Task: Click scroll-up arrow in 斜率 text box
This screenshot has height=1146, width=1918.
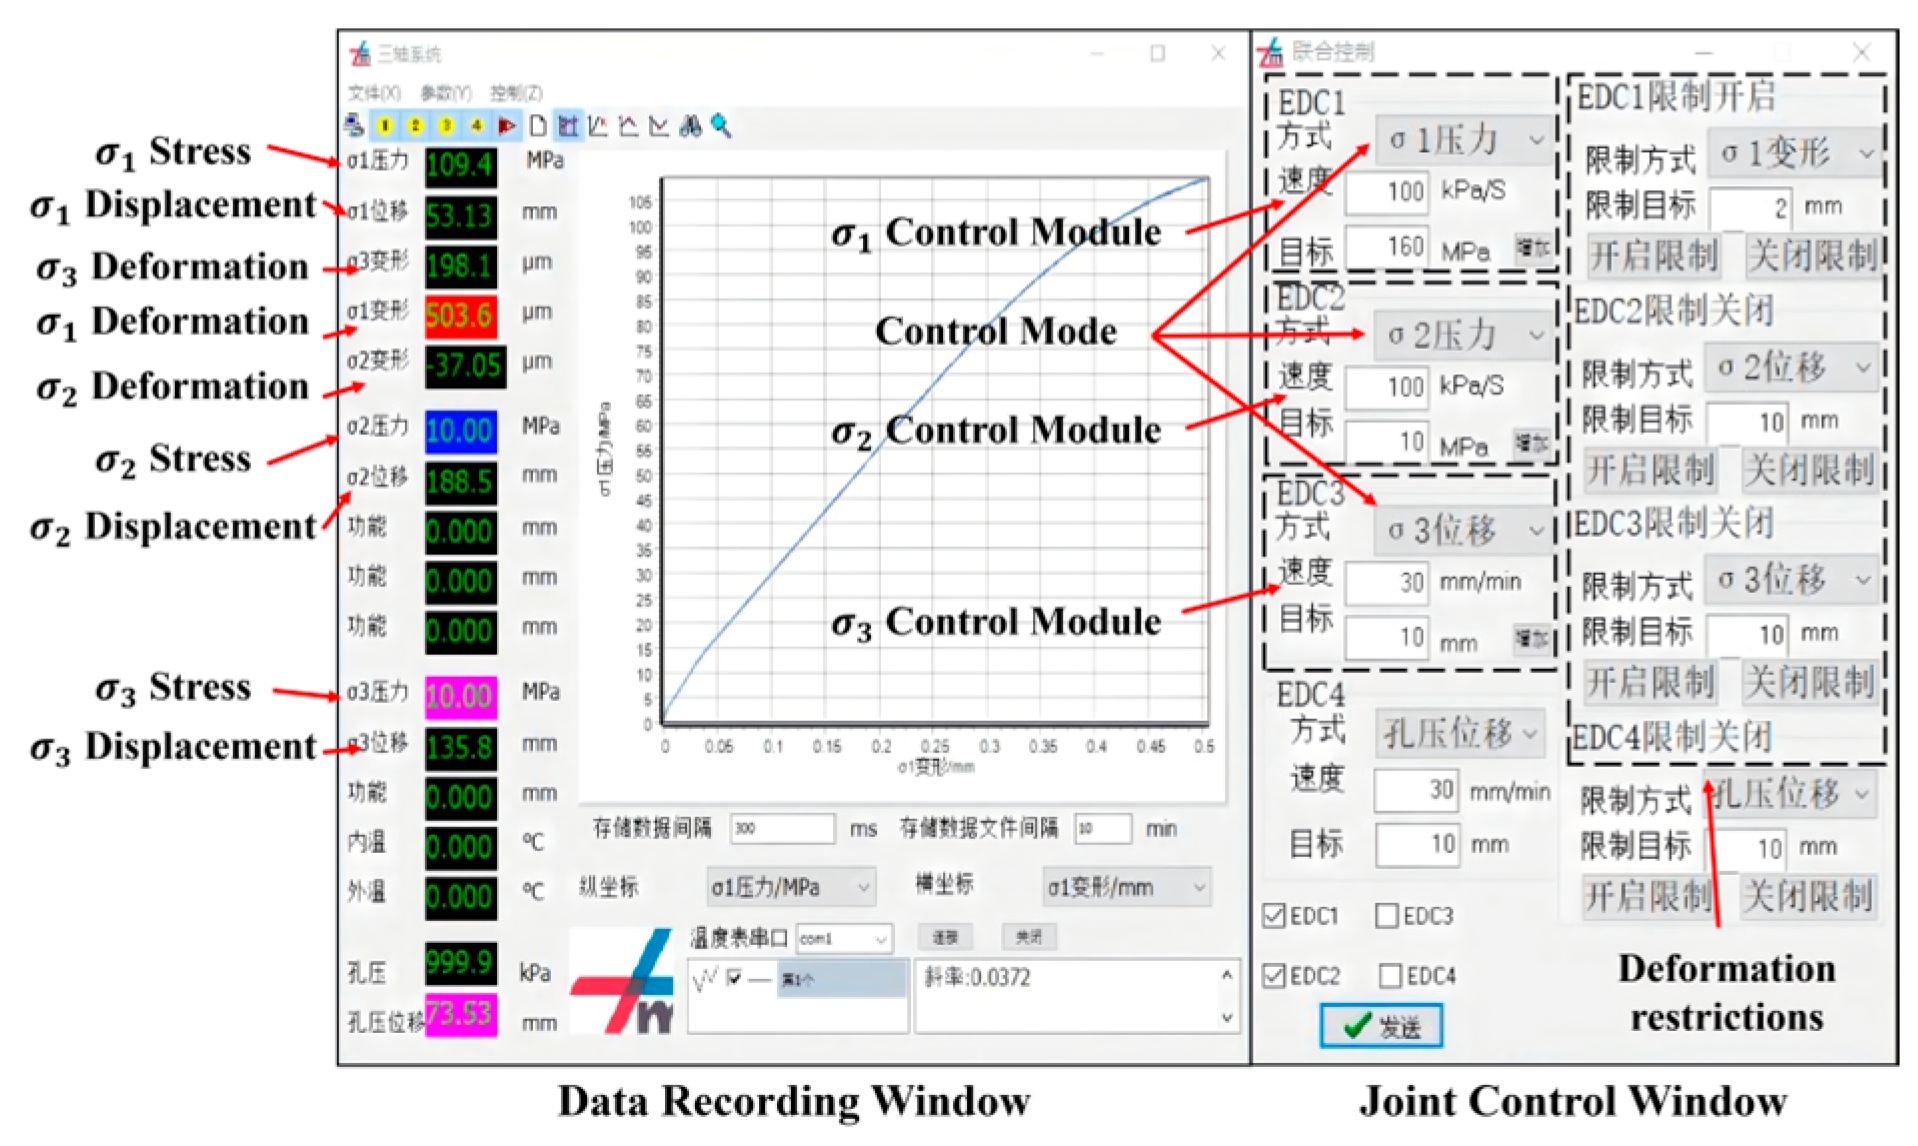Action: pyautogui.click(x=1226, y=974)
